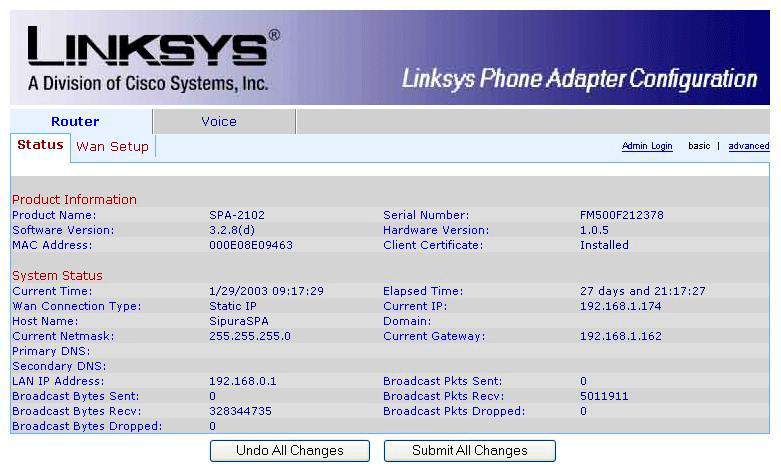The height and width of the screenshot is (466, 781).
Task: Click the System Status heading
Action: click(x=57, y=276)
